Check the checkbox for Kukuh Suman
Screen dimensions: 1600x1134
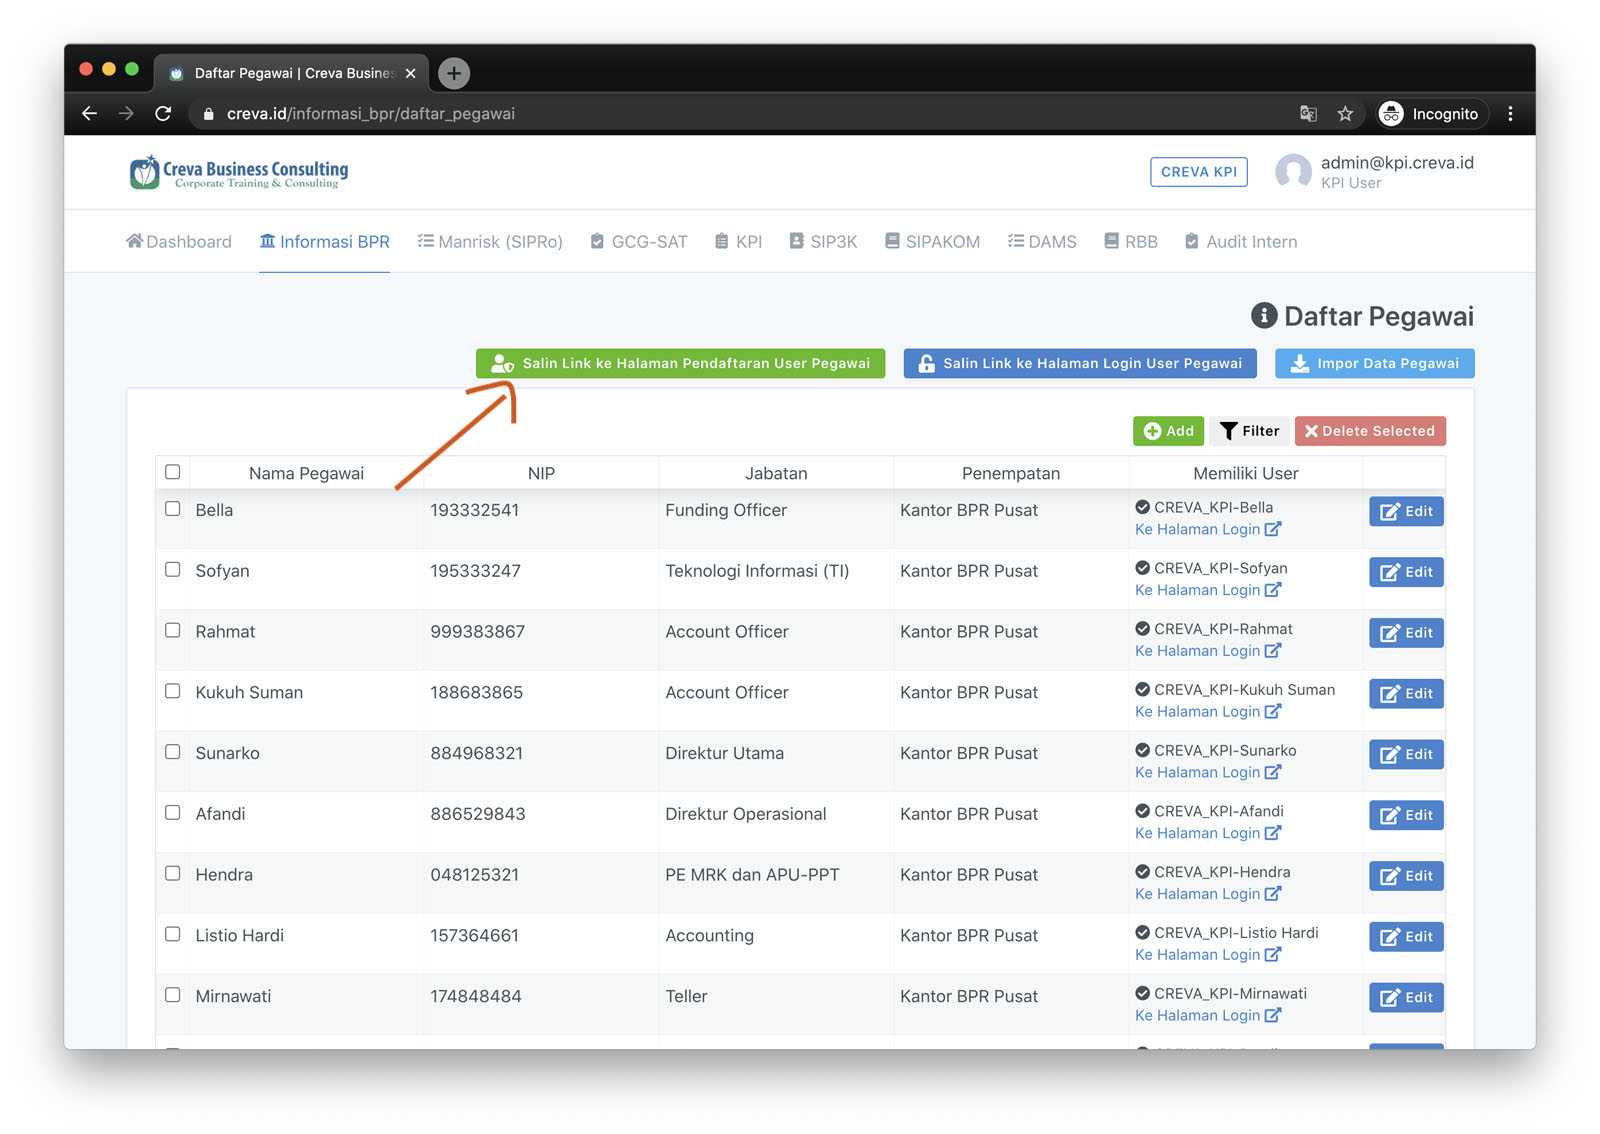[x=173, y=691]
